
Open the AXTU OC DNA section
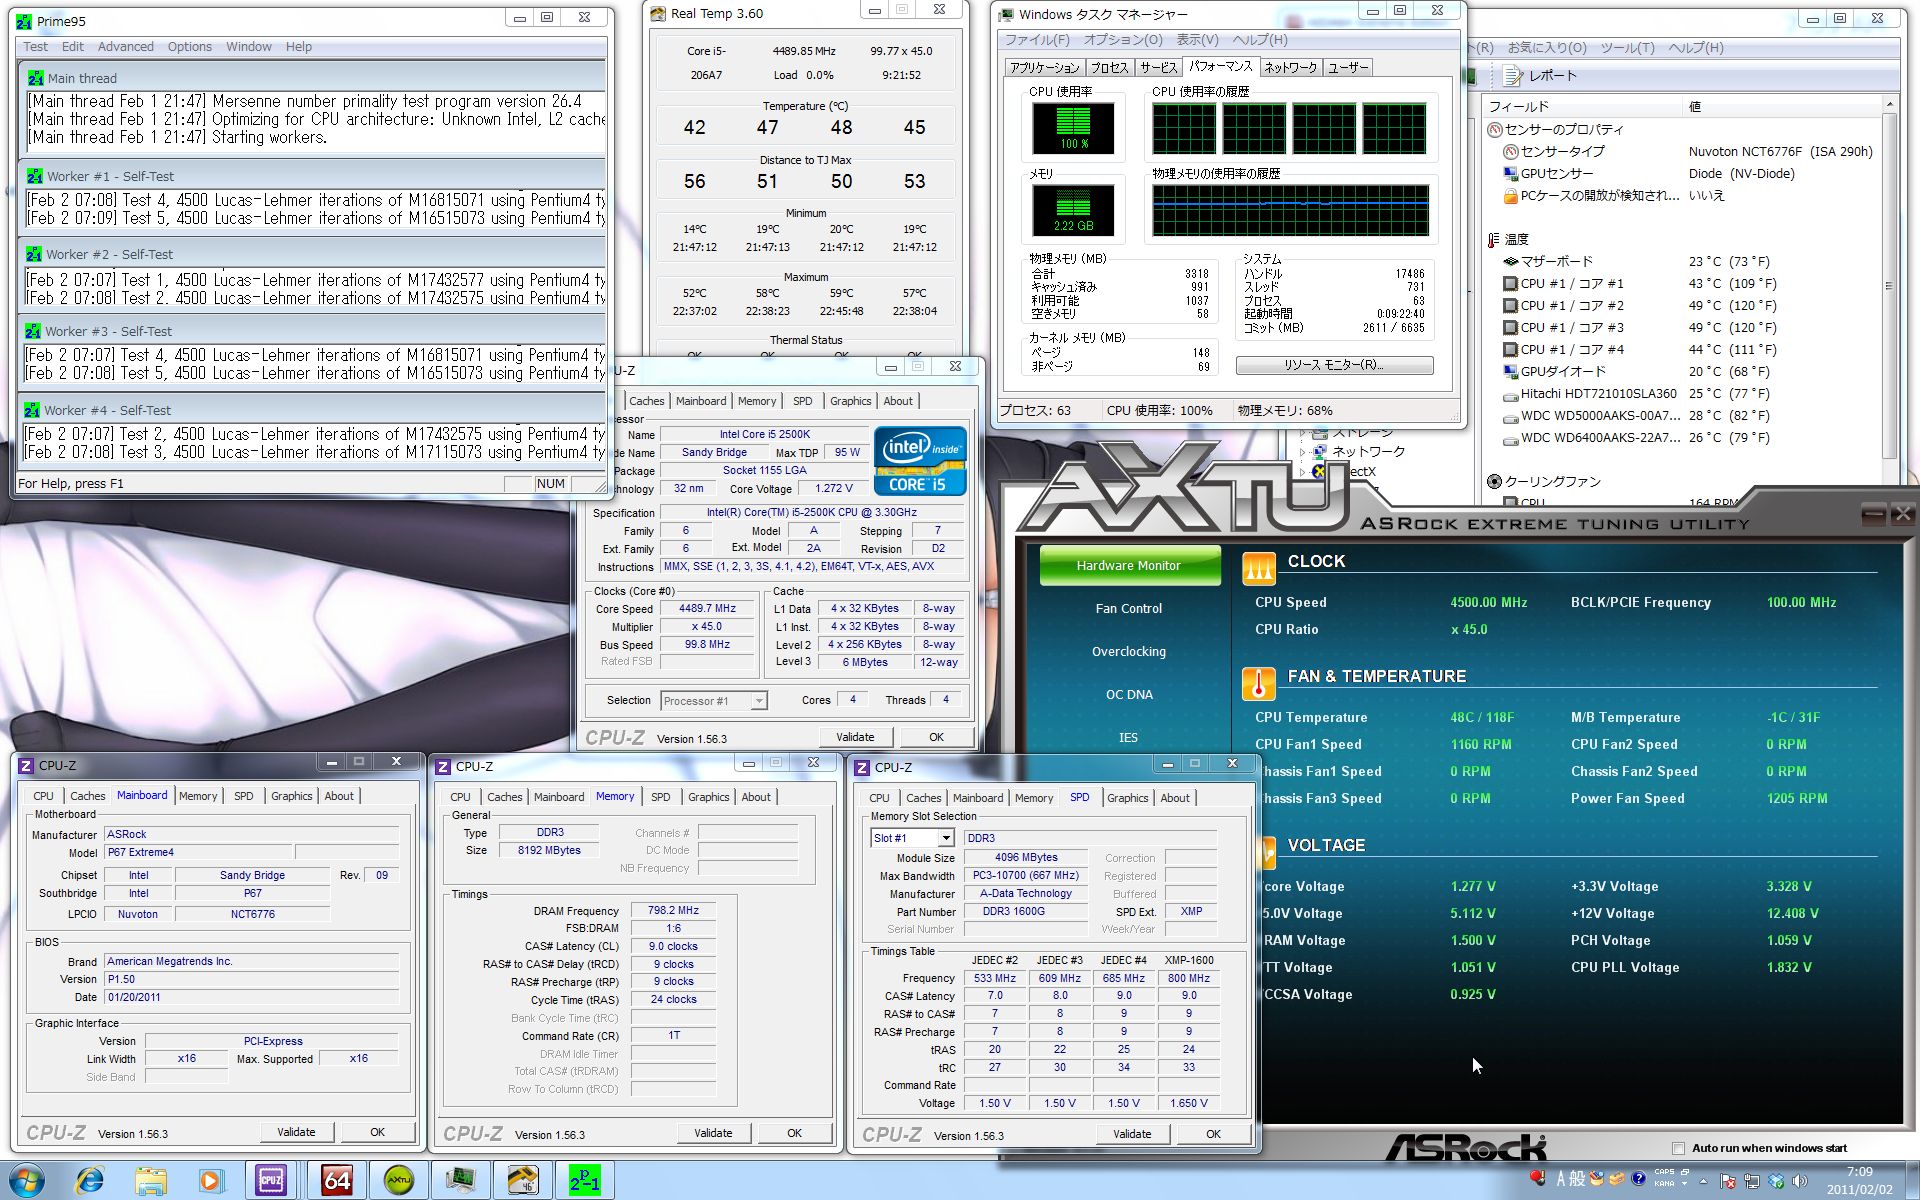[1129, 694]
